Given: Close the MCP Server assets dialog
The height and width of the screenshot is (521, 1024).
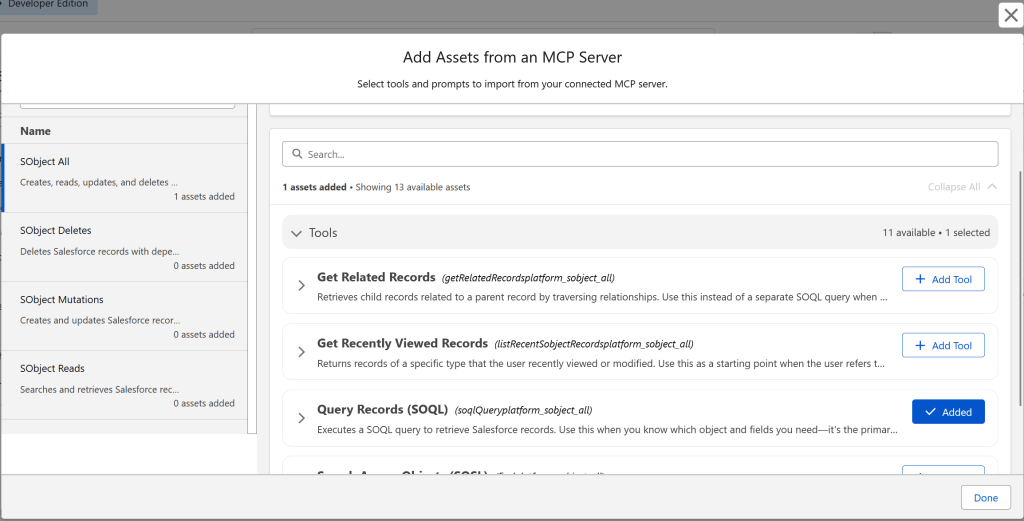Looking at the screenshot, I should pos(1010,15).
